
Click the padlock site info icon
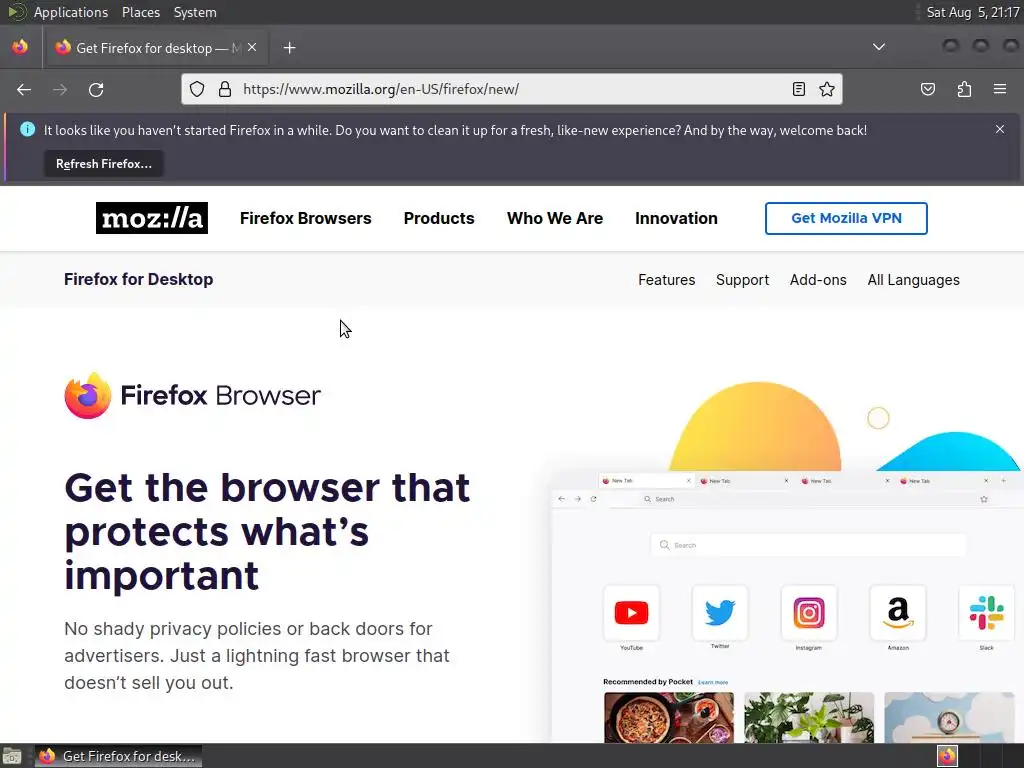[x=225, y=89]
